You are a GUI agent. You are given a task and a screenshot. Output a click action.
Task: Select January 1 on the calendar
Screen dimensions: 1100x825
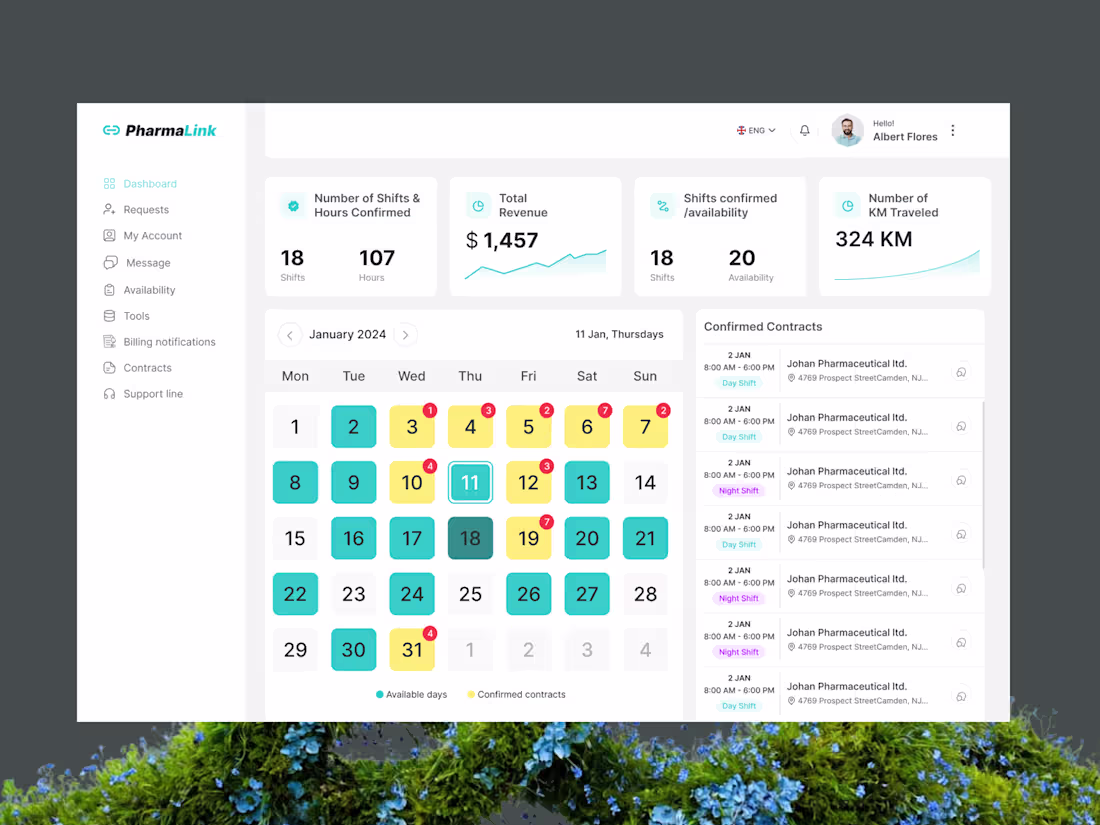[295, 427]
